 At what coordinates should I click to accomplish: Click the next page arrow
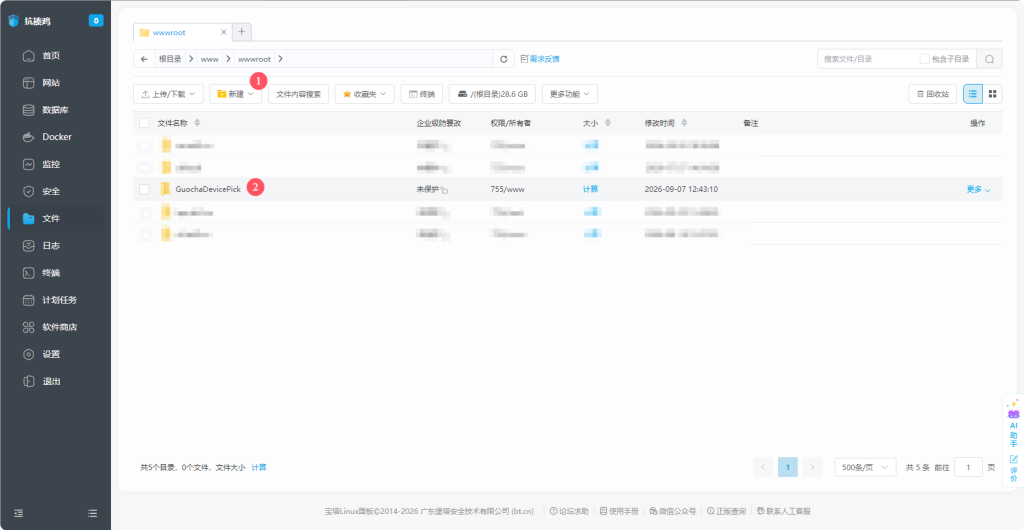tap(812, 467)
